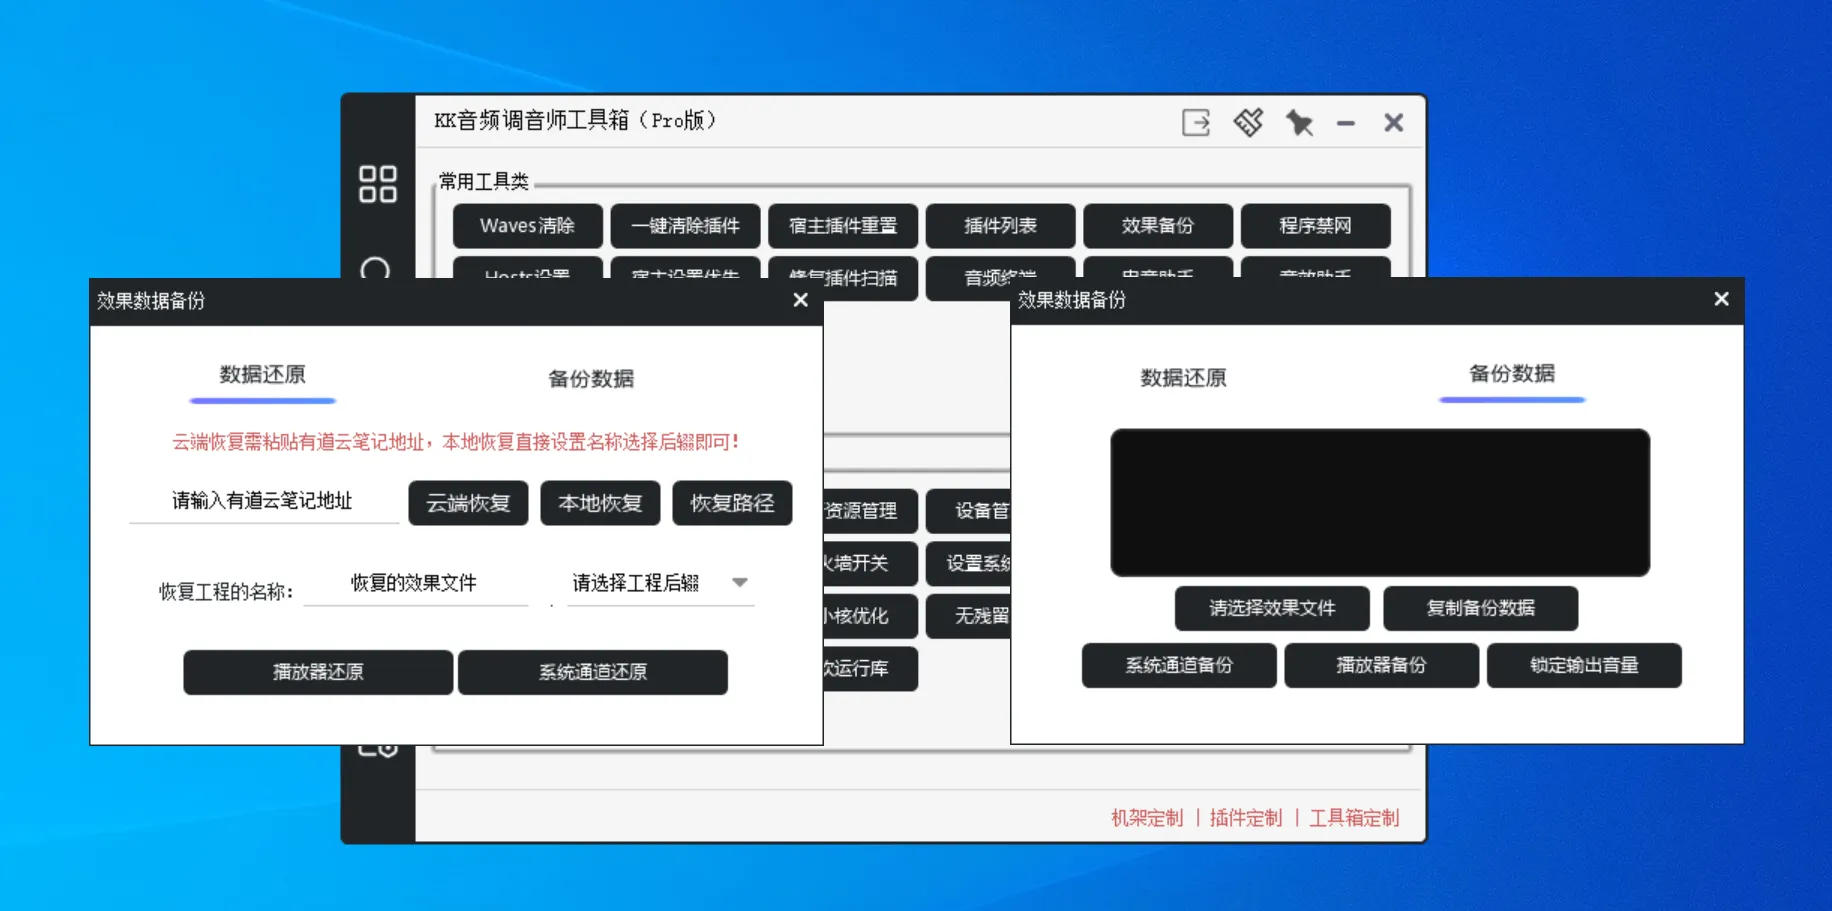Viewport: 1832px width, 911px height.
Task: Click the 系统通道还原 button
Action: click(x=593, y=672)
